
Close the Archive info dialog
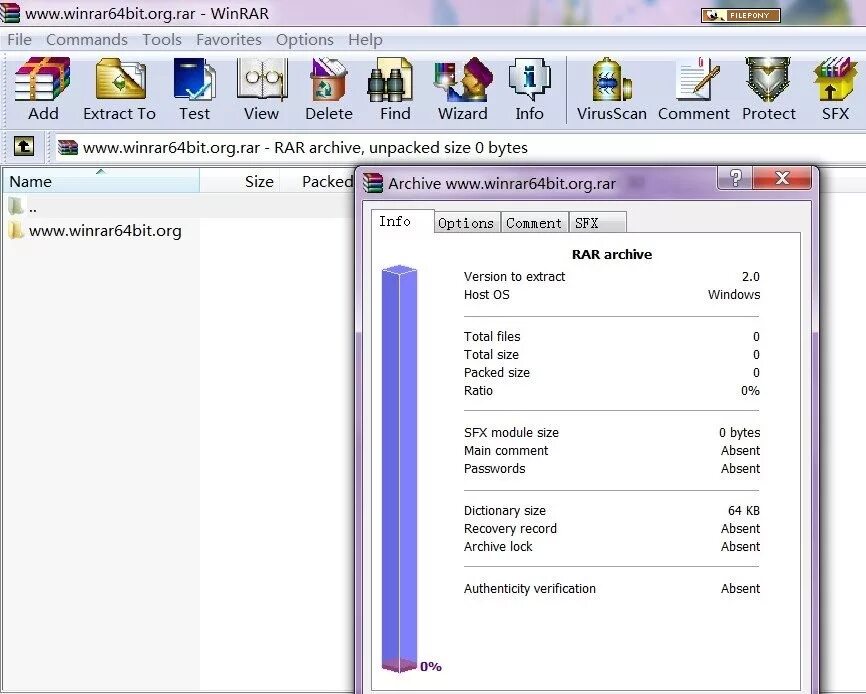point(782,178)
